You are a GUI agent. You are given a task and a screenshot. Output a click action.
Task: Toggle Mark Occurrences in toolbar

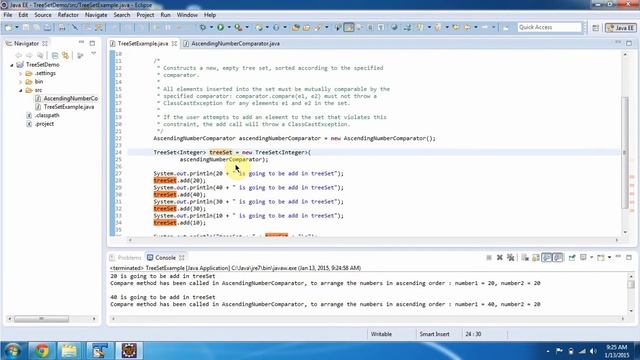pyautogui.click(x=349, y=27)
